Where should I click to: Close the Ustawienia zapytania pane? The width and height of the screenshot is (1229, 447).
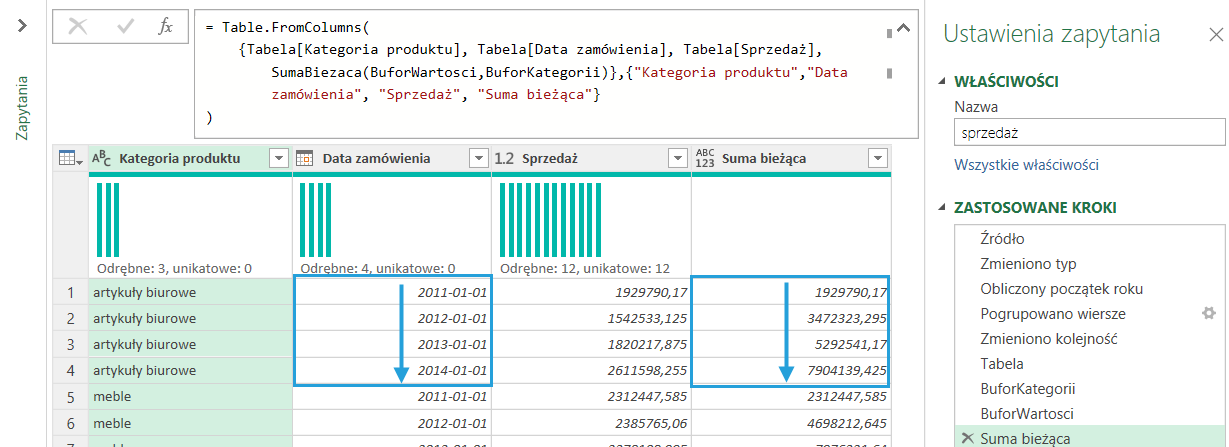coord(1215,35)
